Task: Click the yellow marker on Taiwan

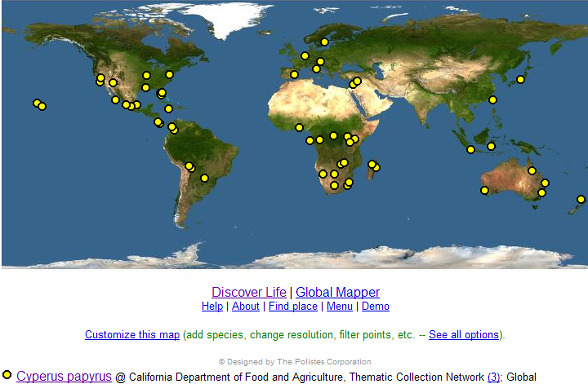Action: pos(493,100)
